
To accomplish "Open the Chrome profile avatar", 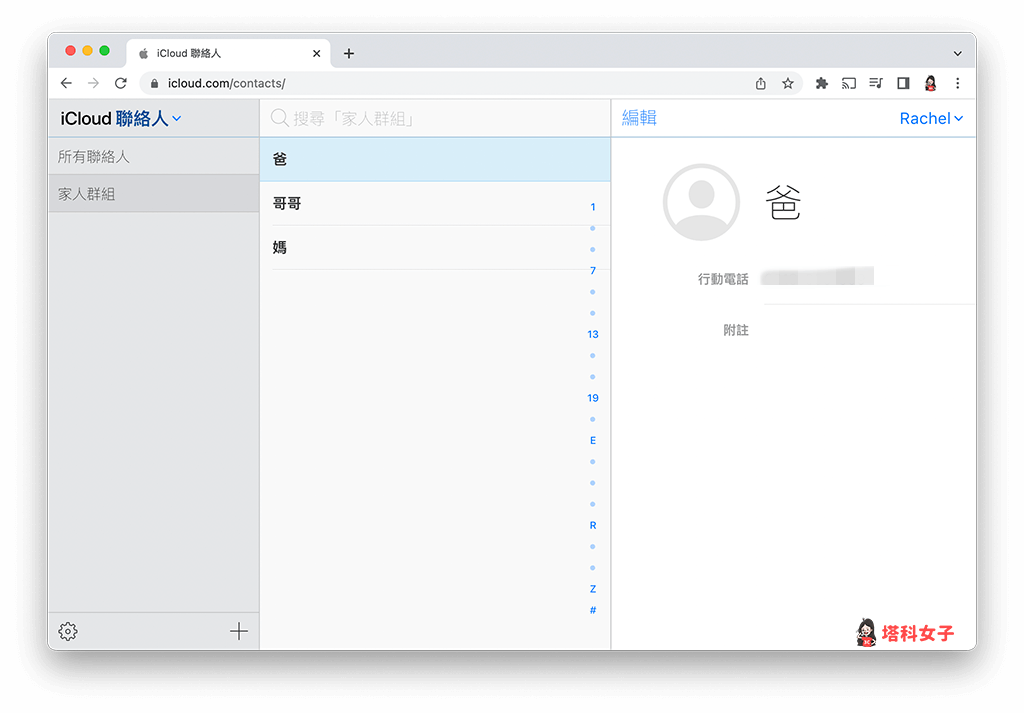I will coord(931,83).
